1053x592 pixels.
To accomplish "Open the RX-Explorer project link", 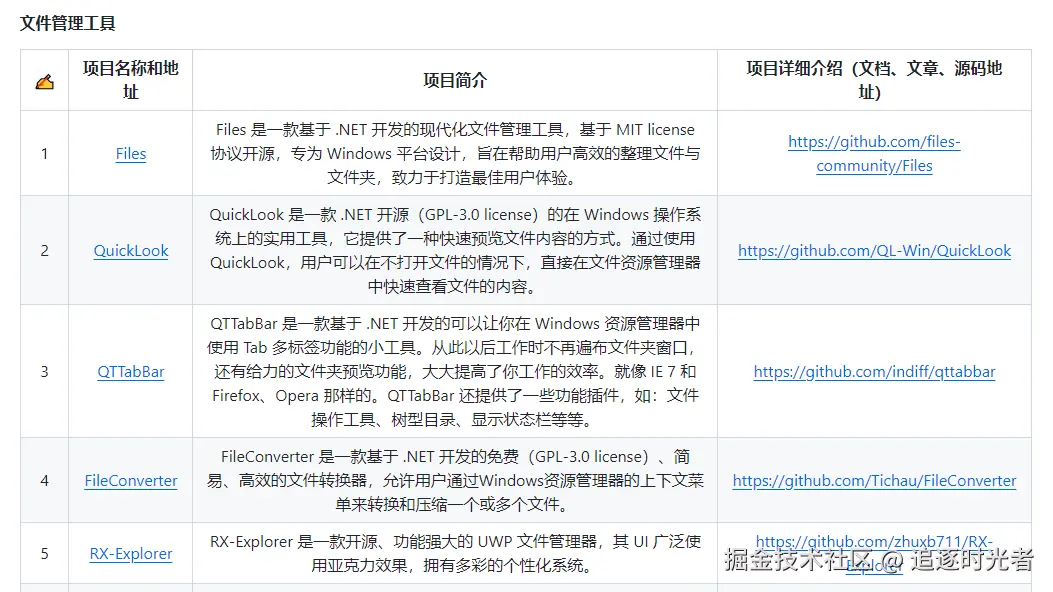I will pos(130,554).
